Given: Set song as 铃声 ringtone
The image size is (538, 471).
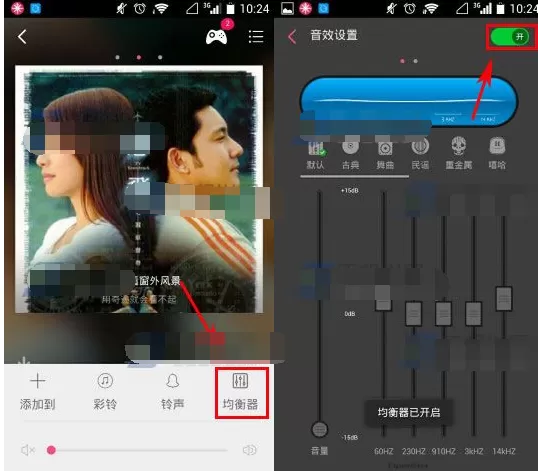Looking at the screenshot, I should pos(173,392).
